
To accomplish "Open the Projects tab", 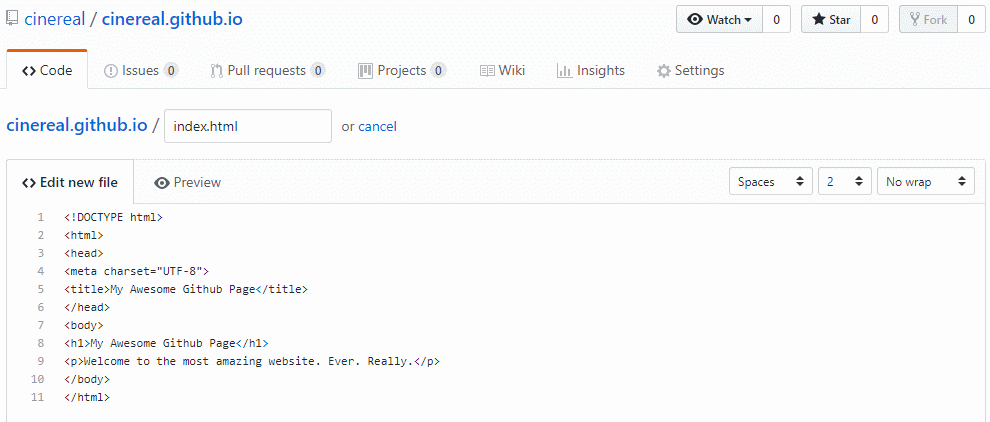I will click(x=402, y=70).
